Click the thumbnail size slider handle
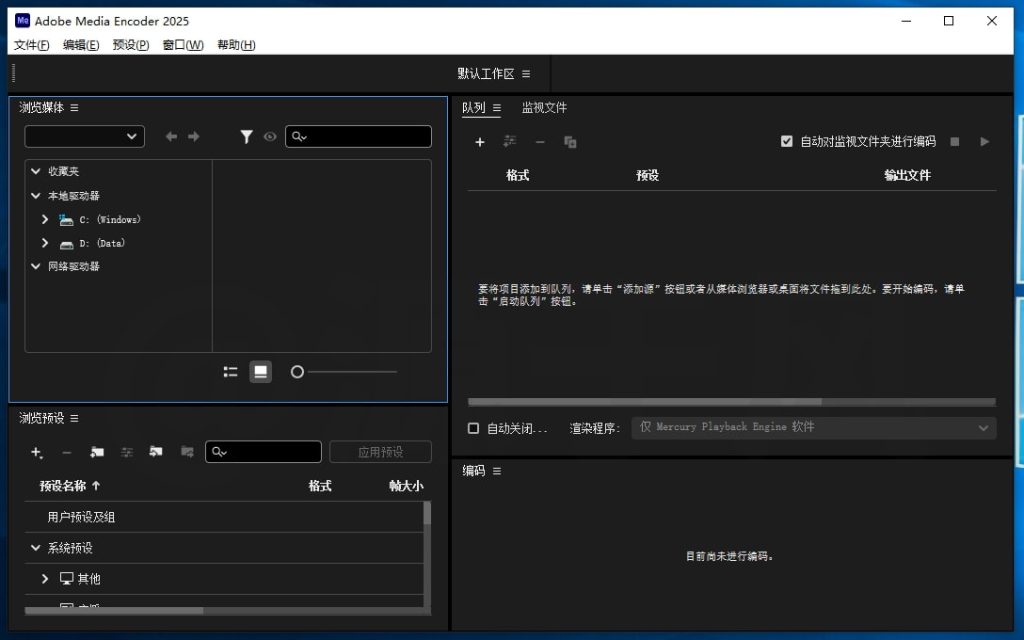 297,372
